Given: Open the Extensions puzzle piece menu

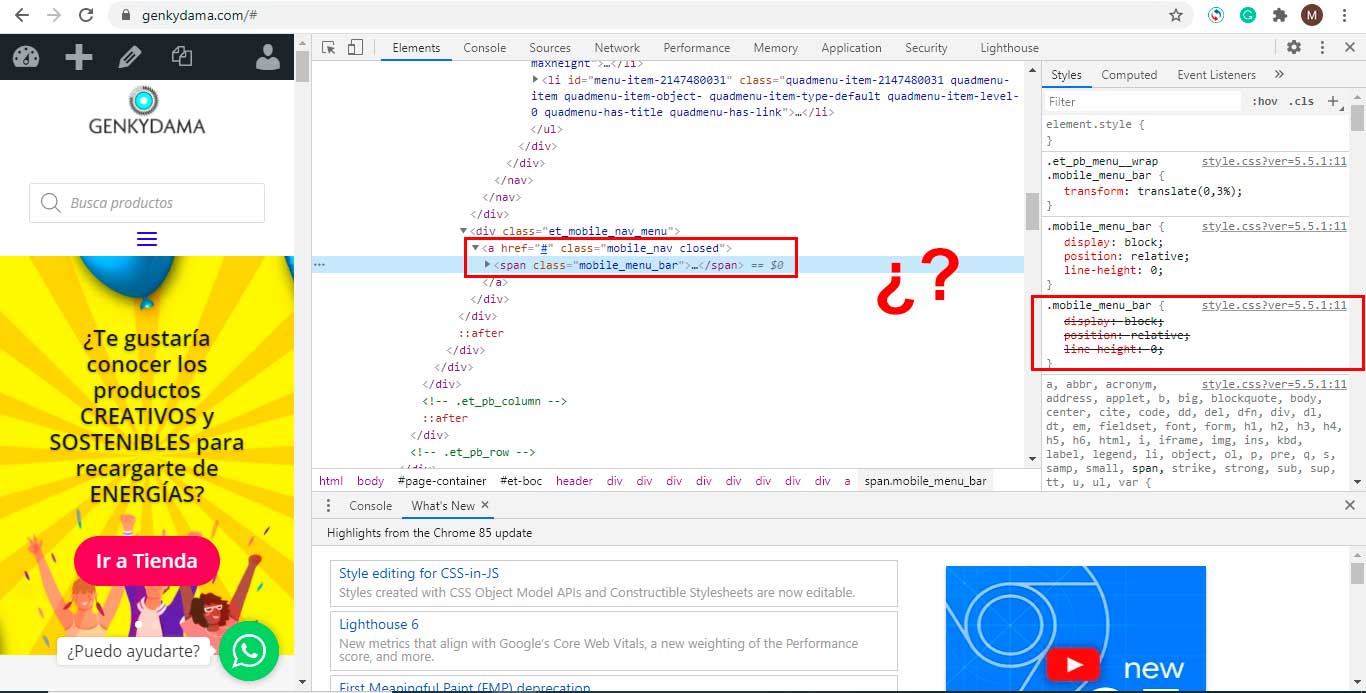Looking at the screenshot, I should [1279, 15].
